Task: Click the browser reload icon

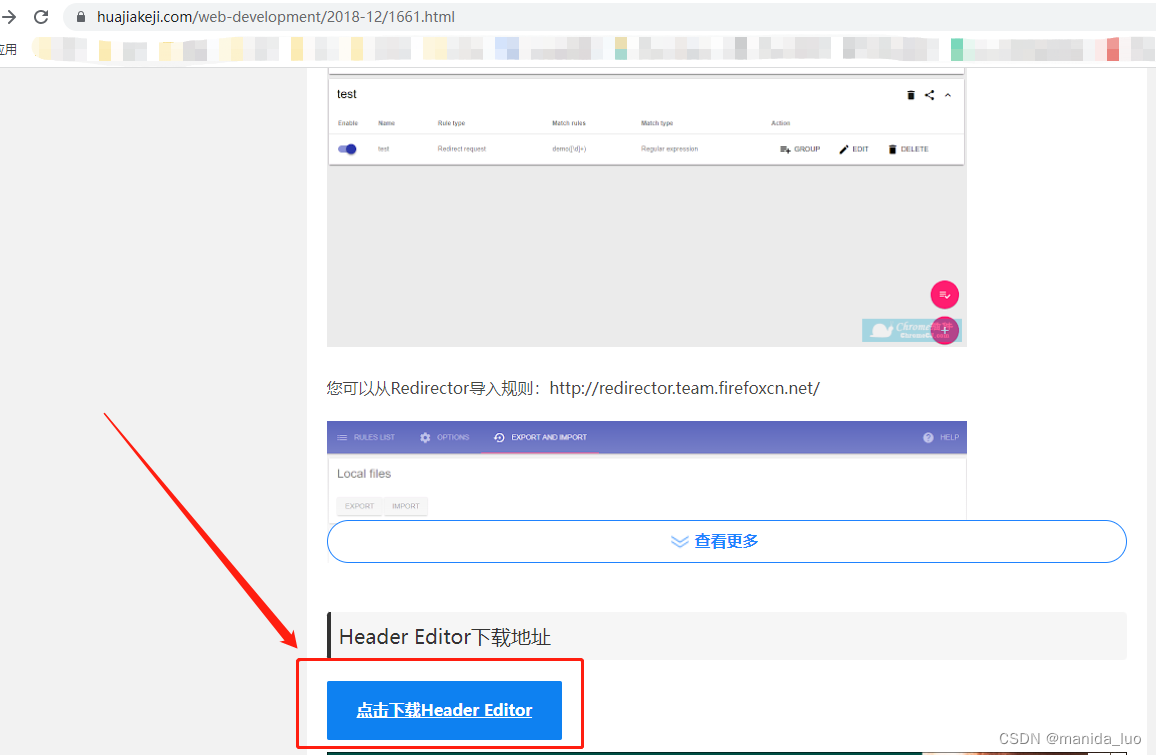Action: pyautogui.click(x=40, y=16)
